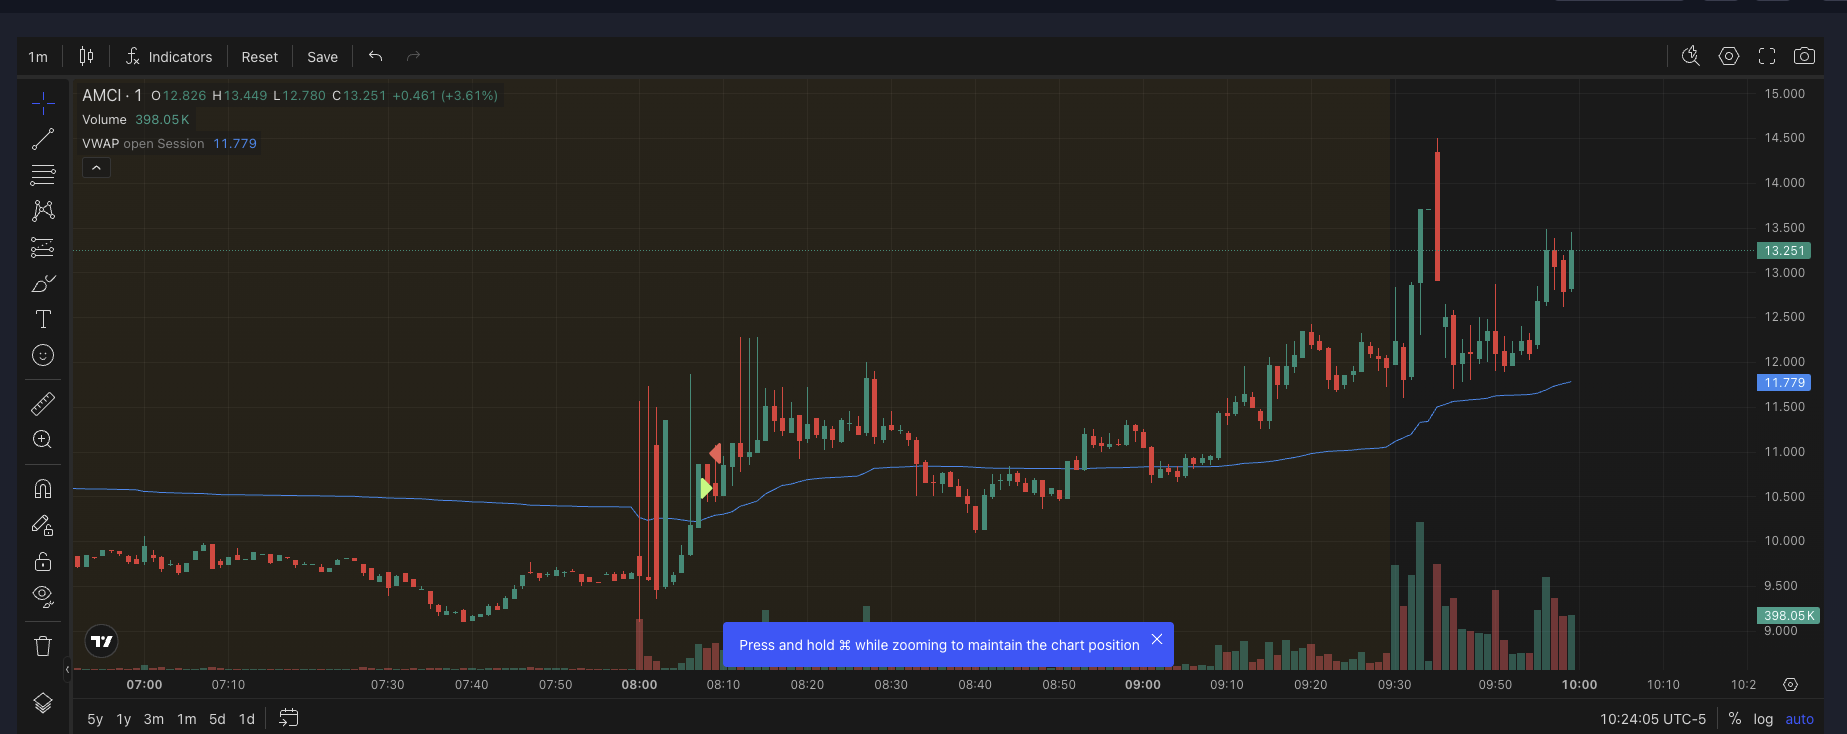Open the 1m interval dropdown

click(38, 57)
